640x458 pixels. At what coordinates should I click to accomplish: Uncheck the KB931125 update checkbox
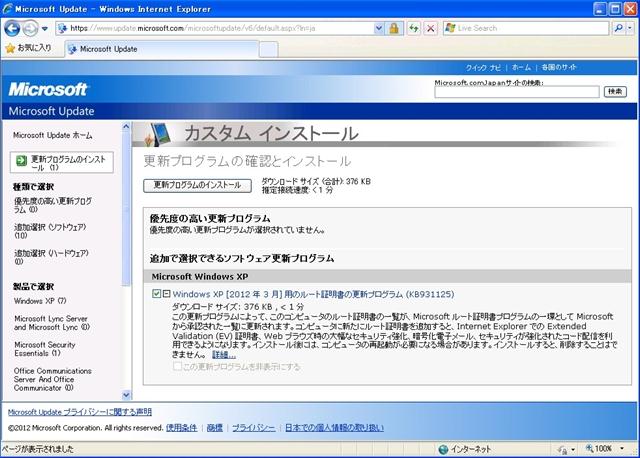pos(156,293)
